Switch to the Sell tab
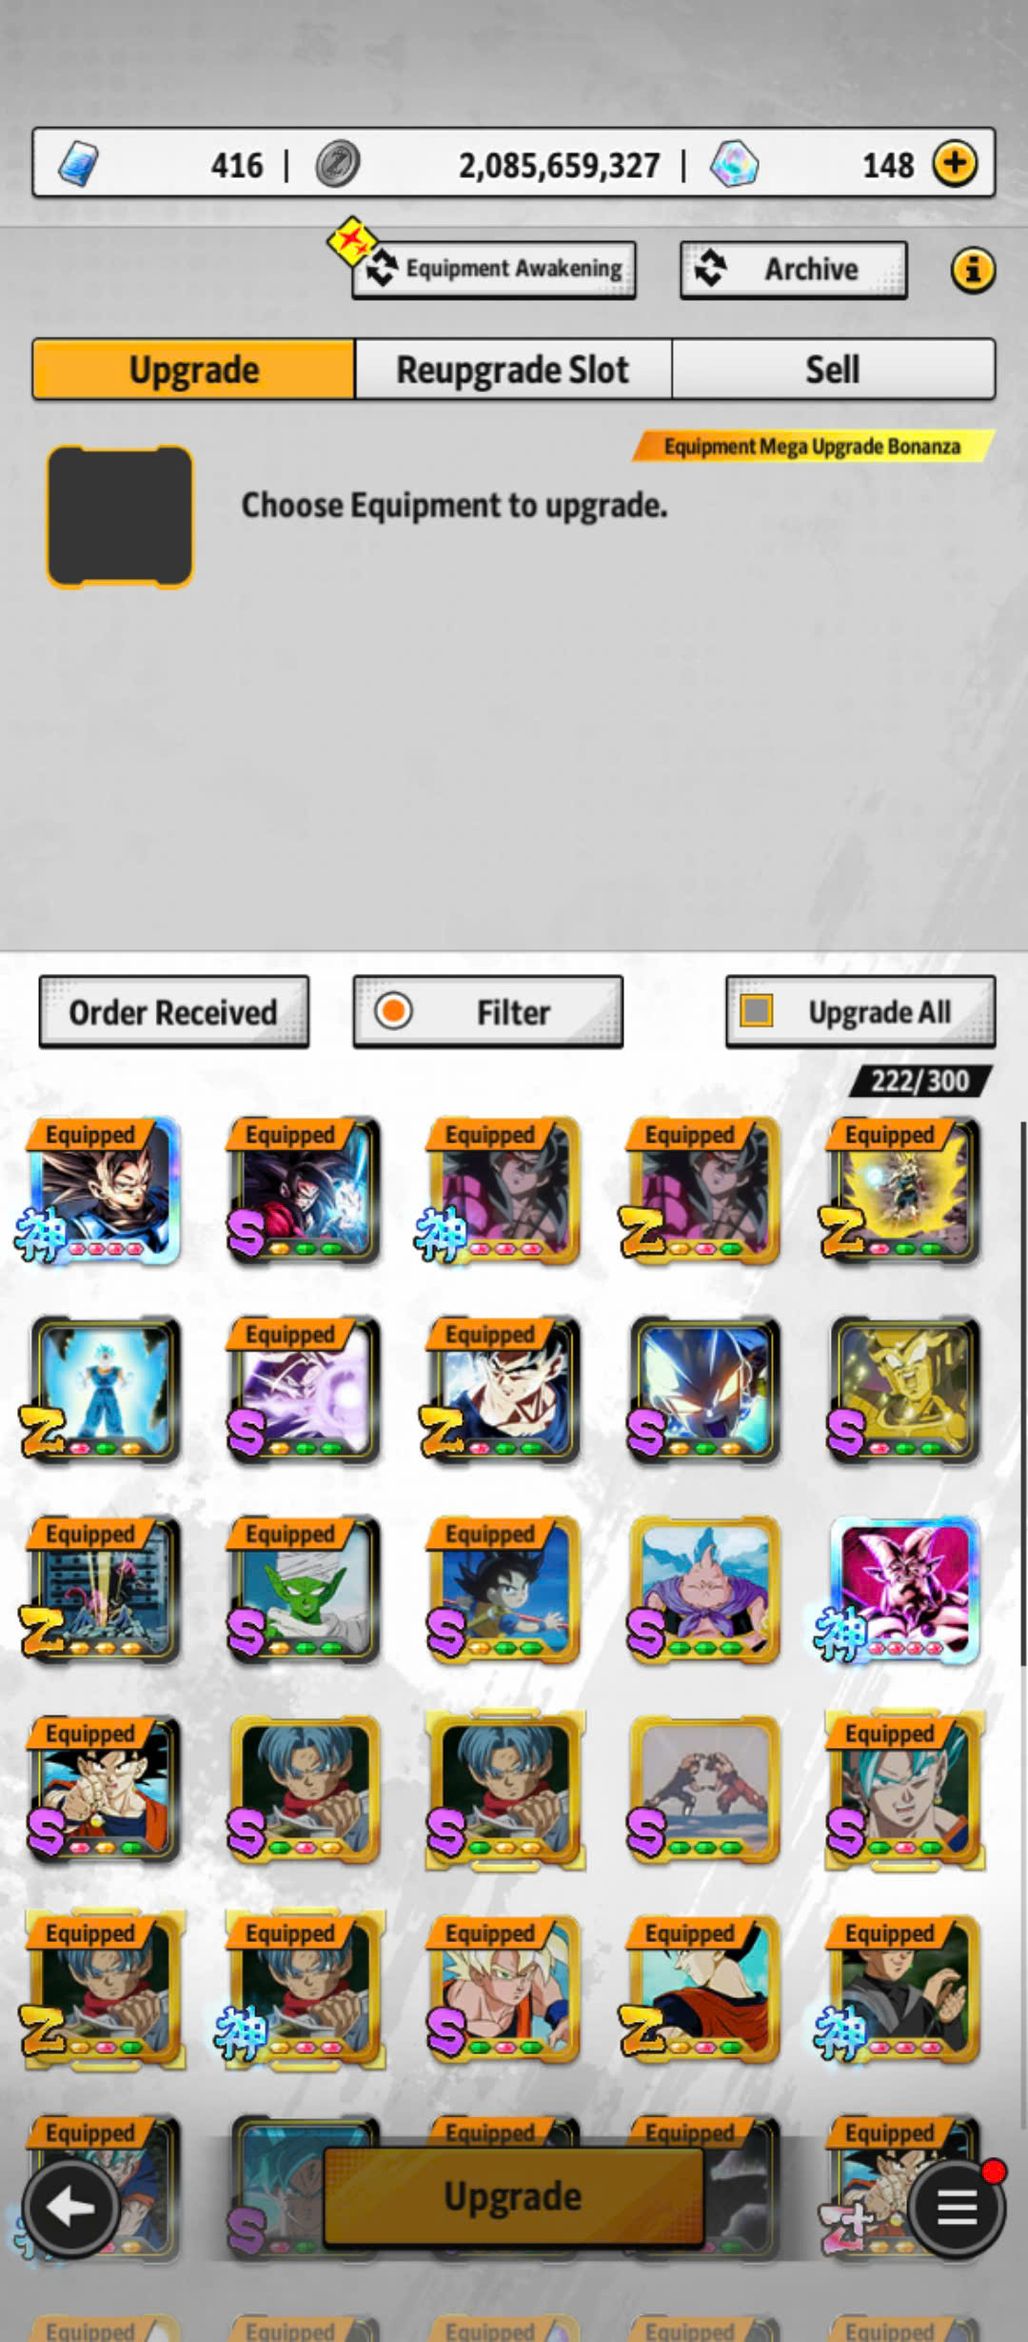The image size is (1028, 2342). pyautogui.click(x=833, y=369)
